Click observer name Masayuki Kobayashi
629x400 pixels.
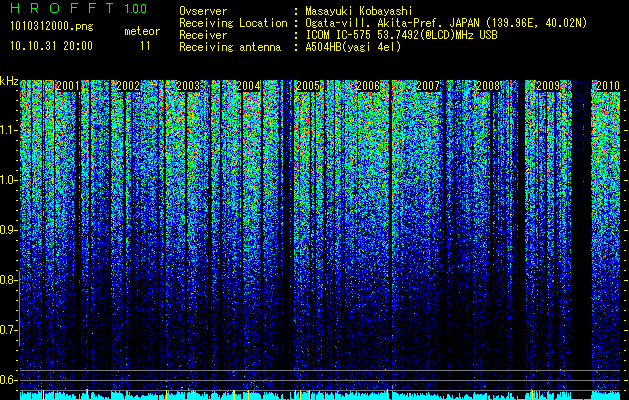point(359,11)
